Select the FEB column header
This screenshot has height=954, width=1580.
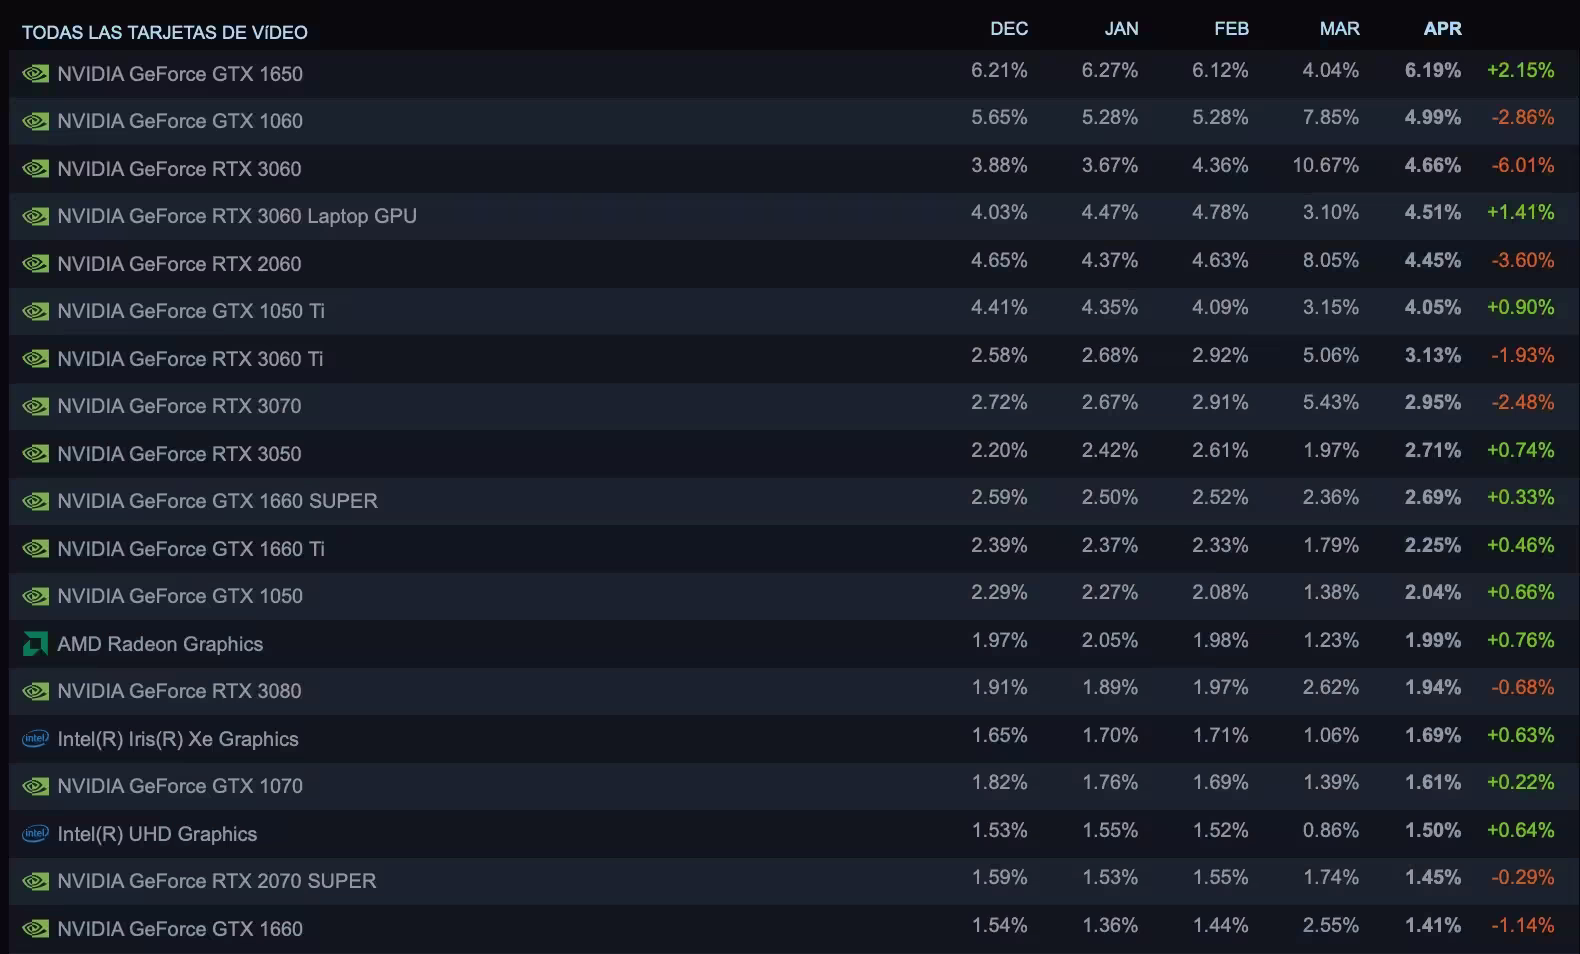coord(1231,29)
